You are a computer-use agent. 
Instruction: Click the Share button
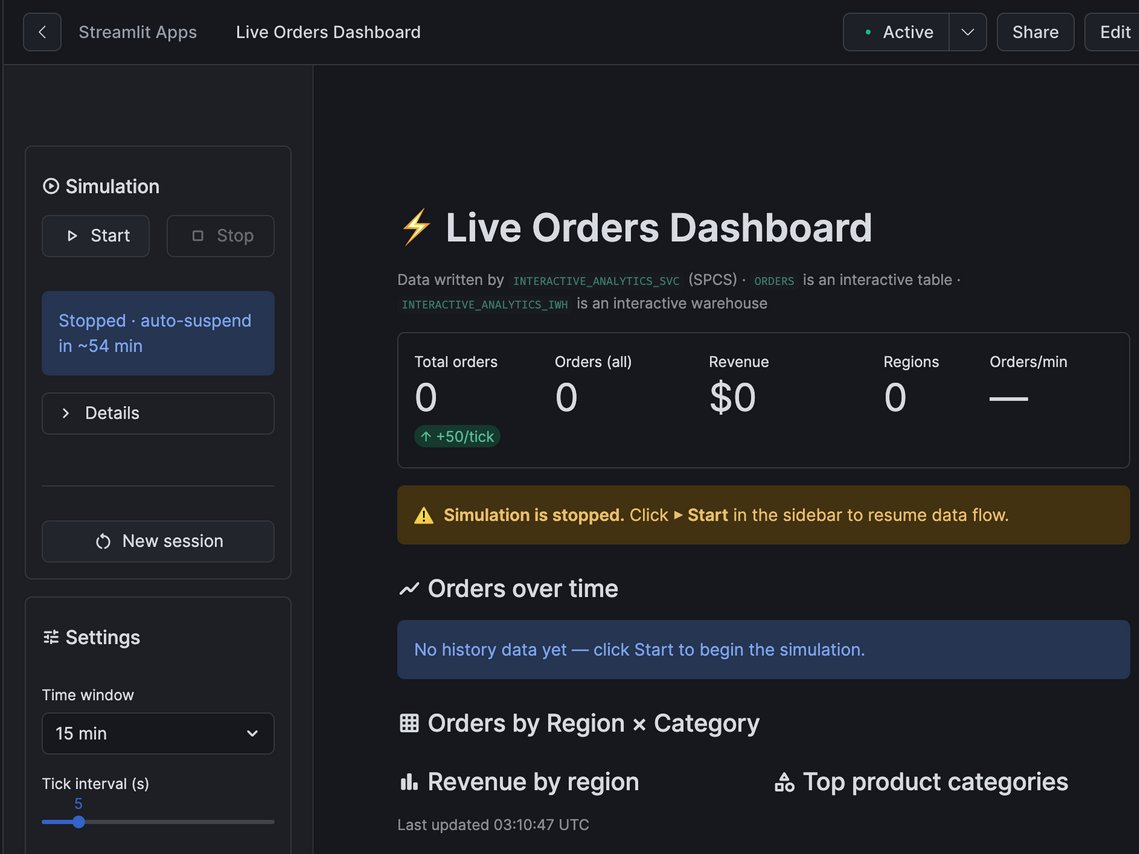point(1035,32)
